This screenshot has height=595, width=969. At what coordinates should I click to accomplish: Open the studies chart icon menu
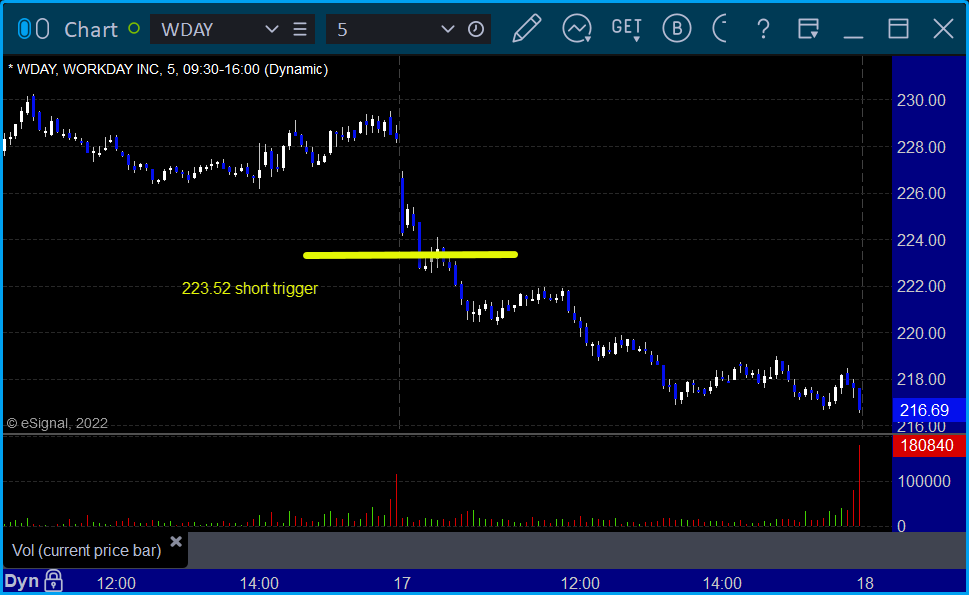click(577, 28)
